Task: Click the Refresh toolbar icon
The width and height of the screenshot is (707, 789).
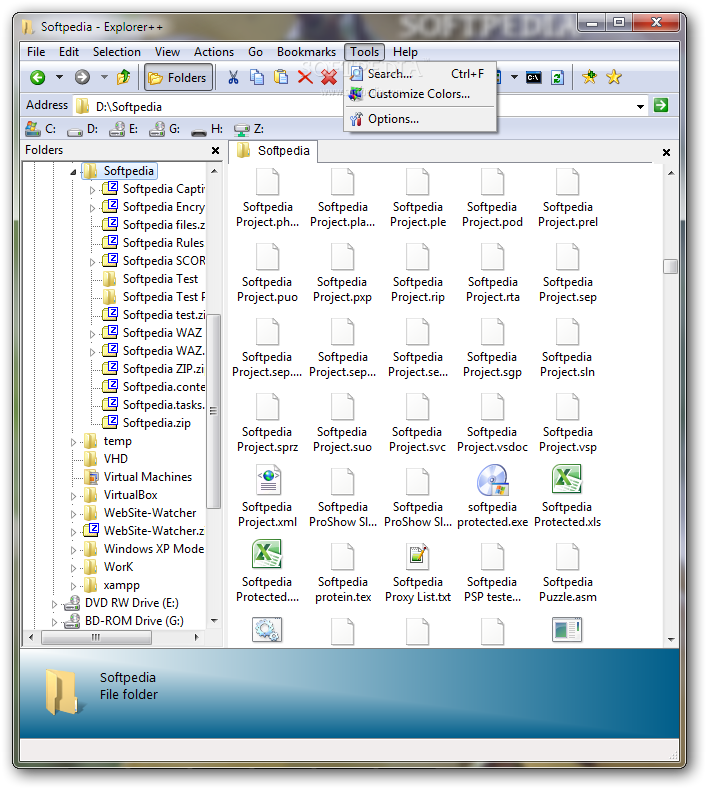Action: click(557, 77)
